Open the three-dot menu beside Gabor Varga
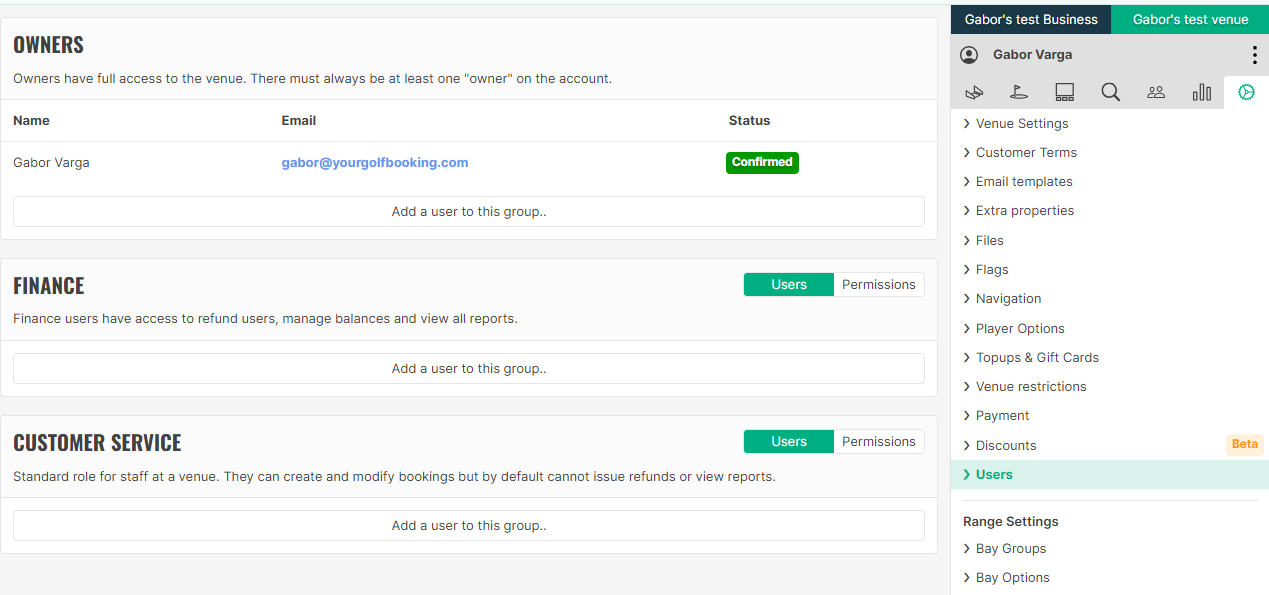 1254,55
